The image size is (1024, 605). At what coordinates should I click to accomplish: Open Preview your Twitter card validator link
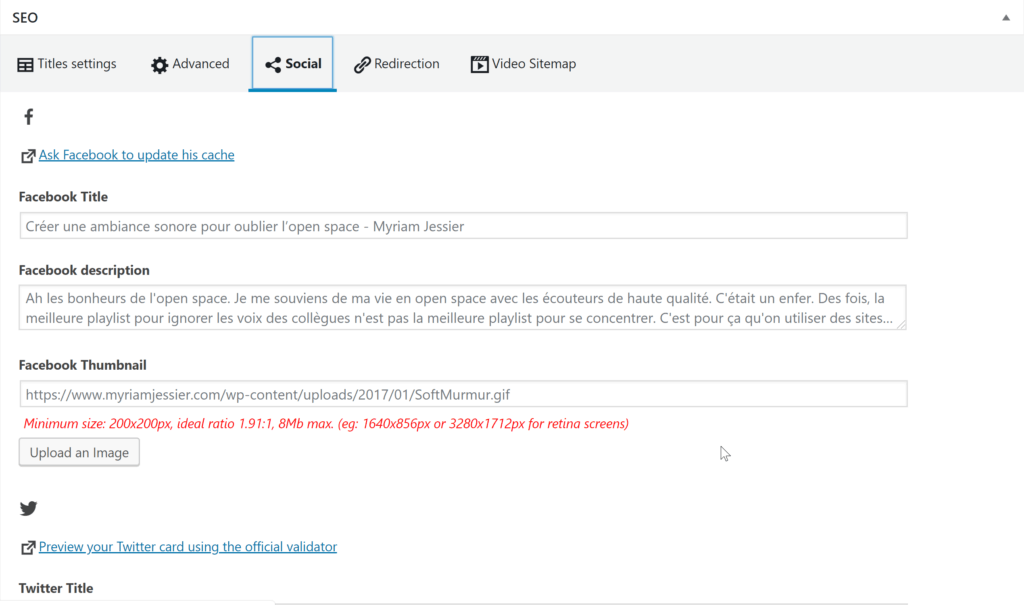coord(188,547)
